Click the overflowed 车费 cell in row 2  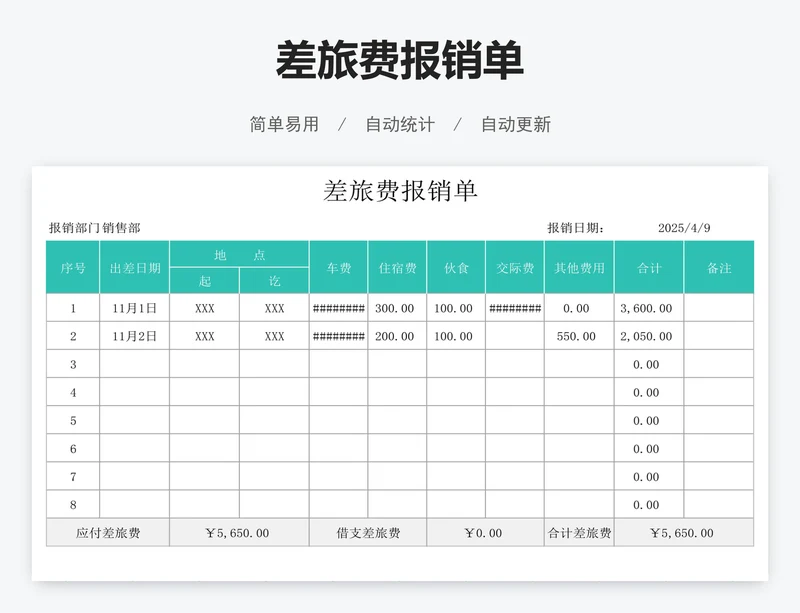338,336
